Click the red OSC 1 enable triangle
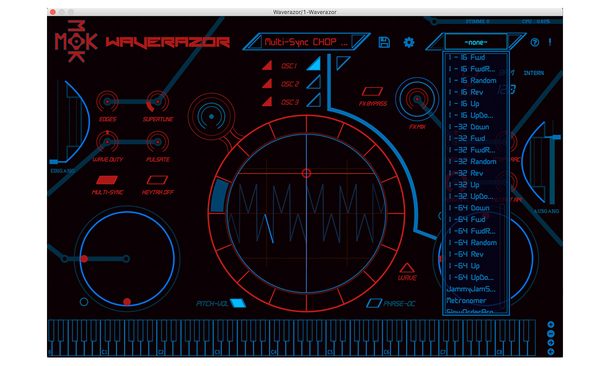This screenshot has height=366, width=610. tap(267, 65)
